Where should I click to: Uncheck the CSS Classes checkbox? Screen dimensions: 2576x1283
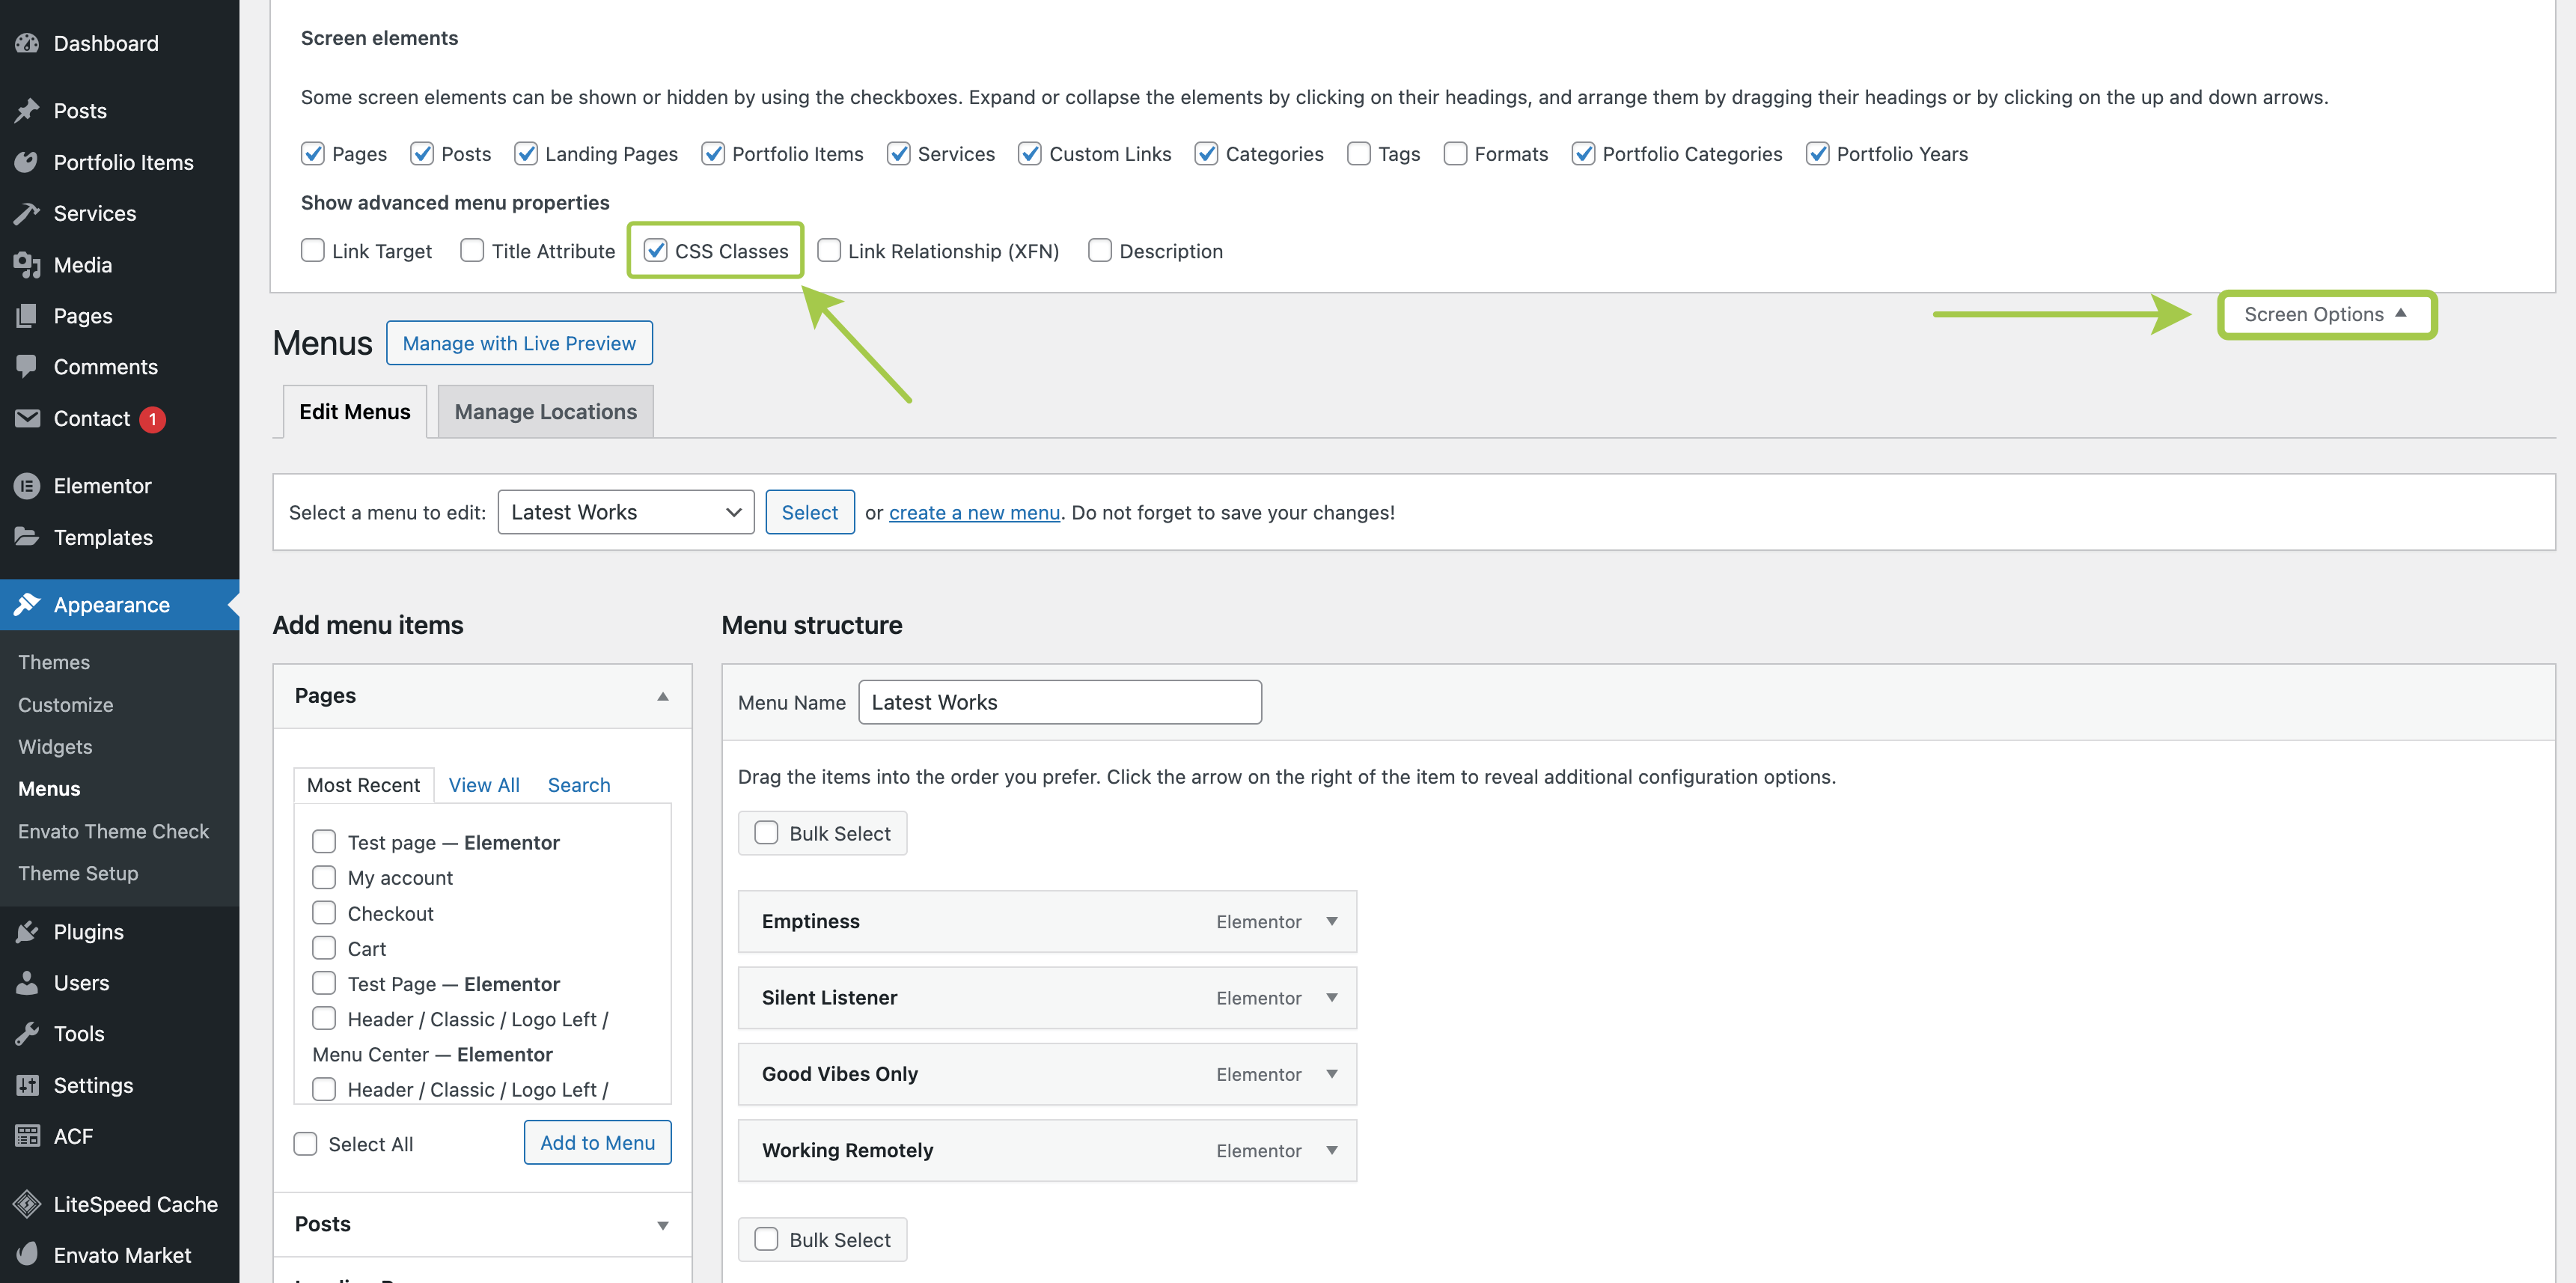click(x=656, y=251)
